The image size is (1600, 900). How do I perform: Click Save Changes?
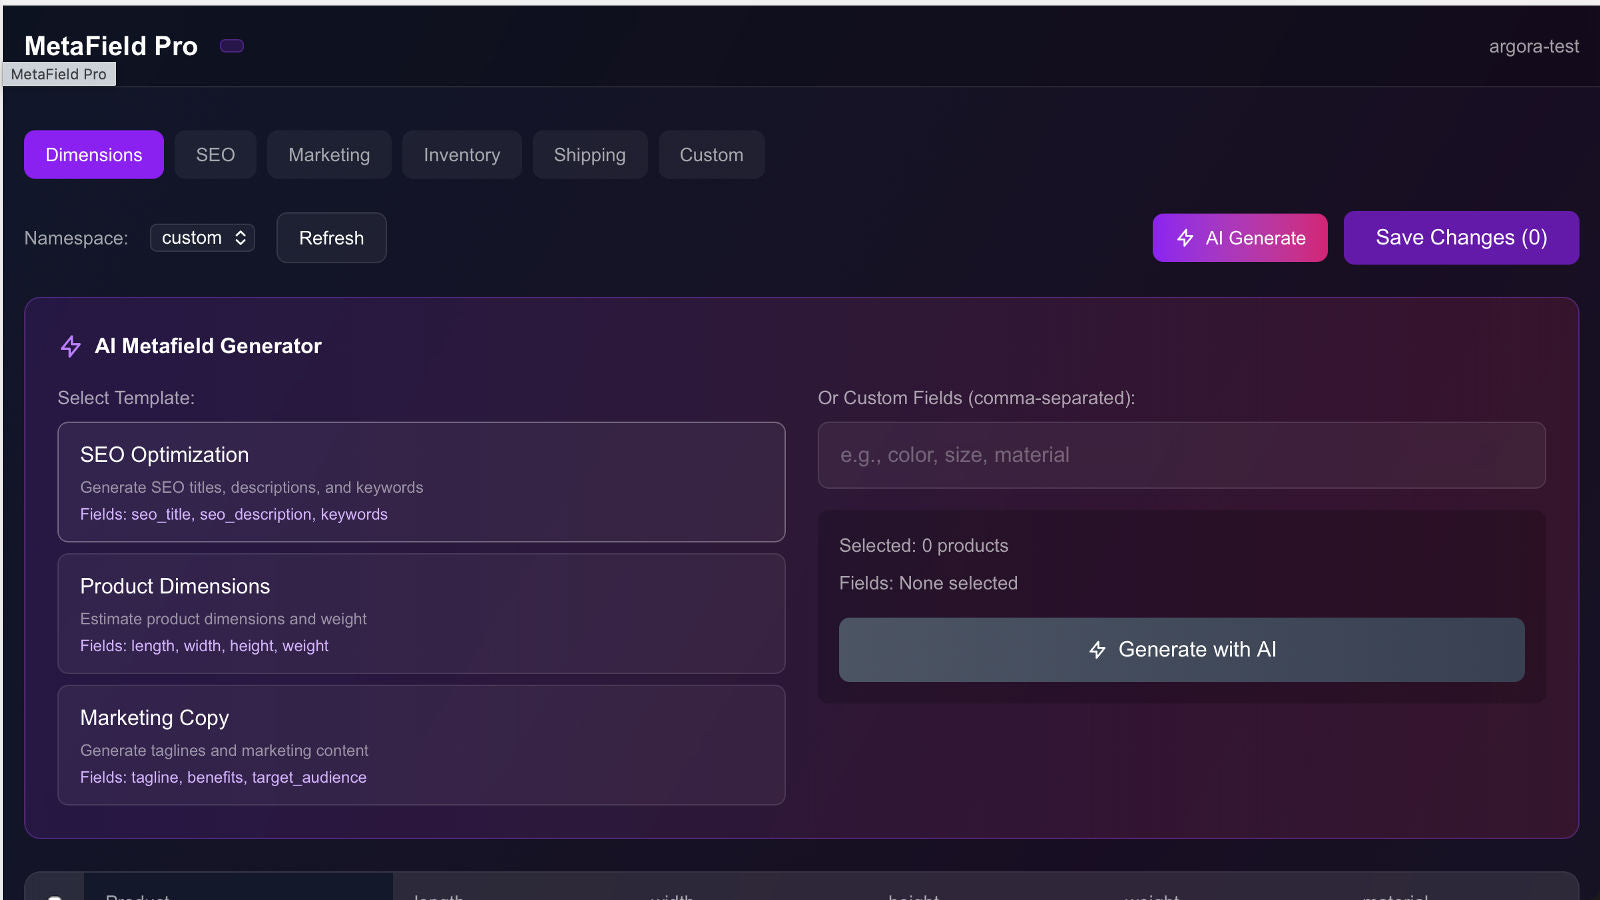(1460, 237)
